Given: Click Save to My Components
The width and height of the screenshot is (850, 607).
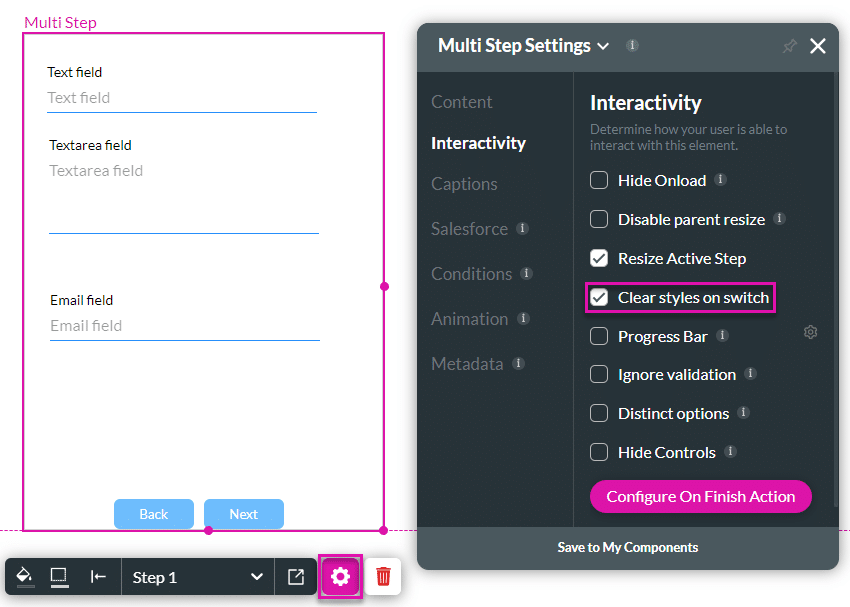Looking at the screenshot, I should [627, 547].
